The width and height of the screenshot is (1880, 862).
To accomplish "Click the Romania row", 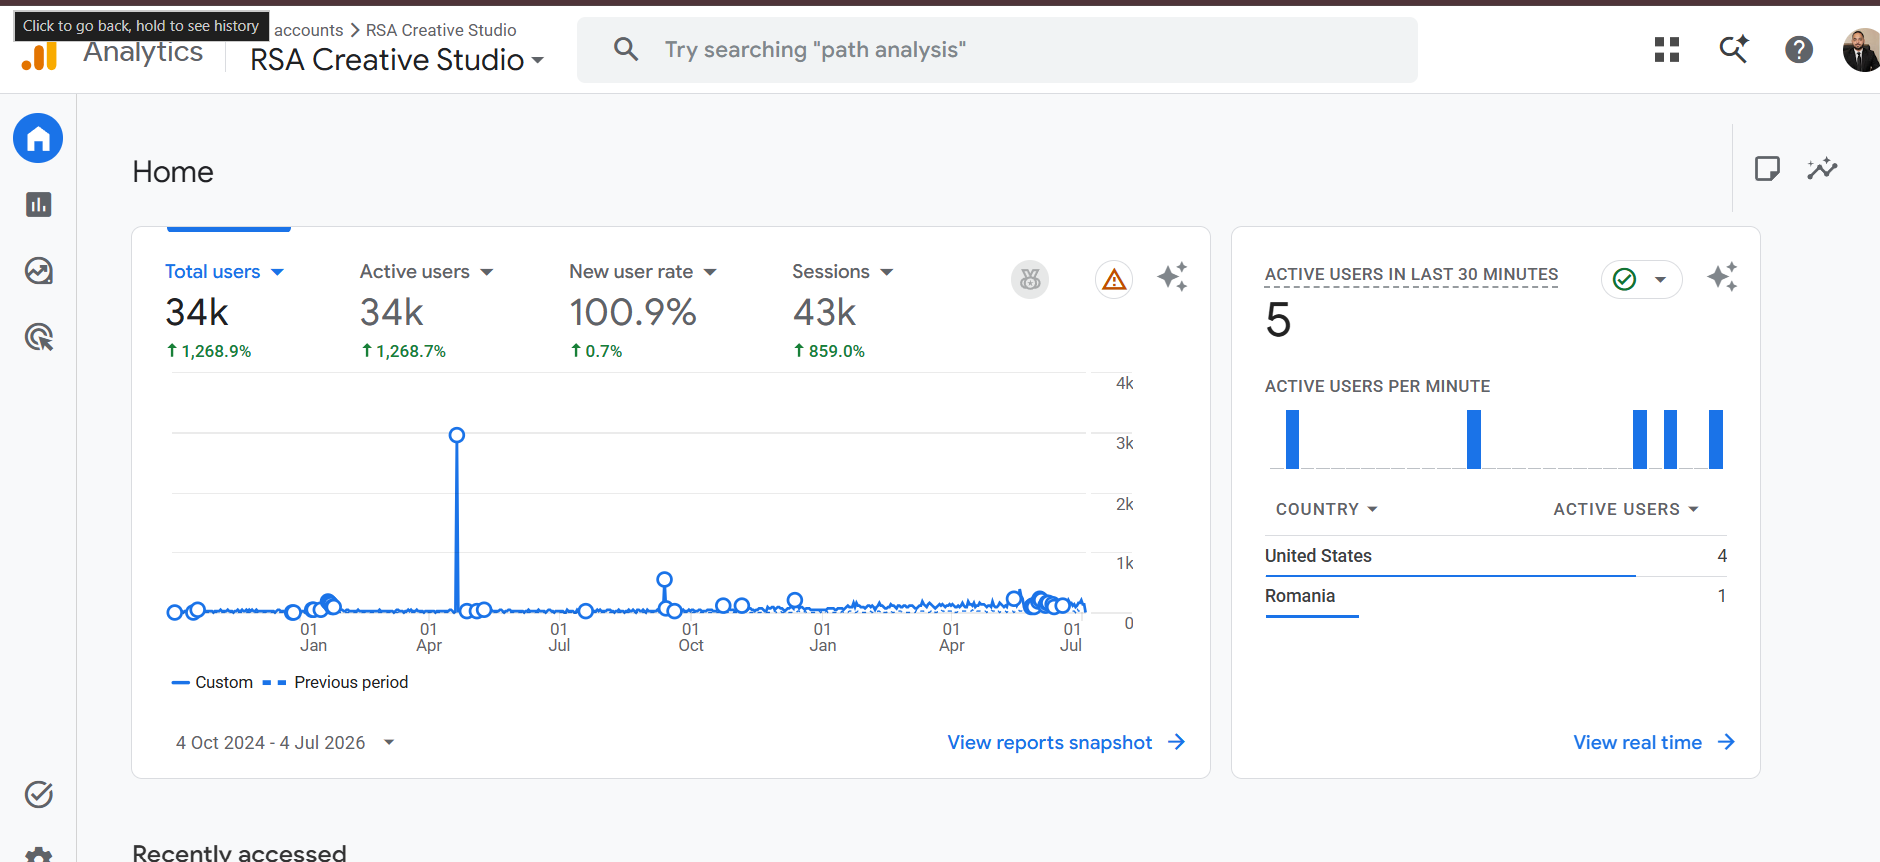I will click(x=1495, y=596).
